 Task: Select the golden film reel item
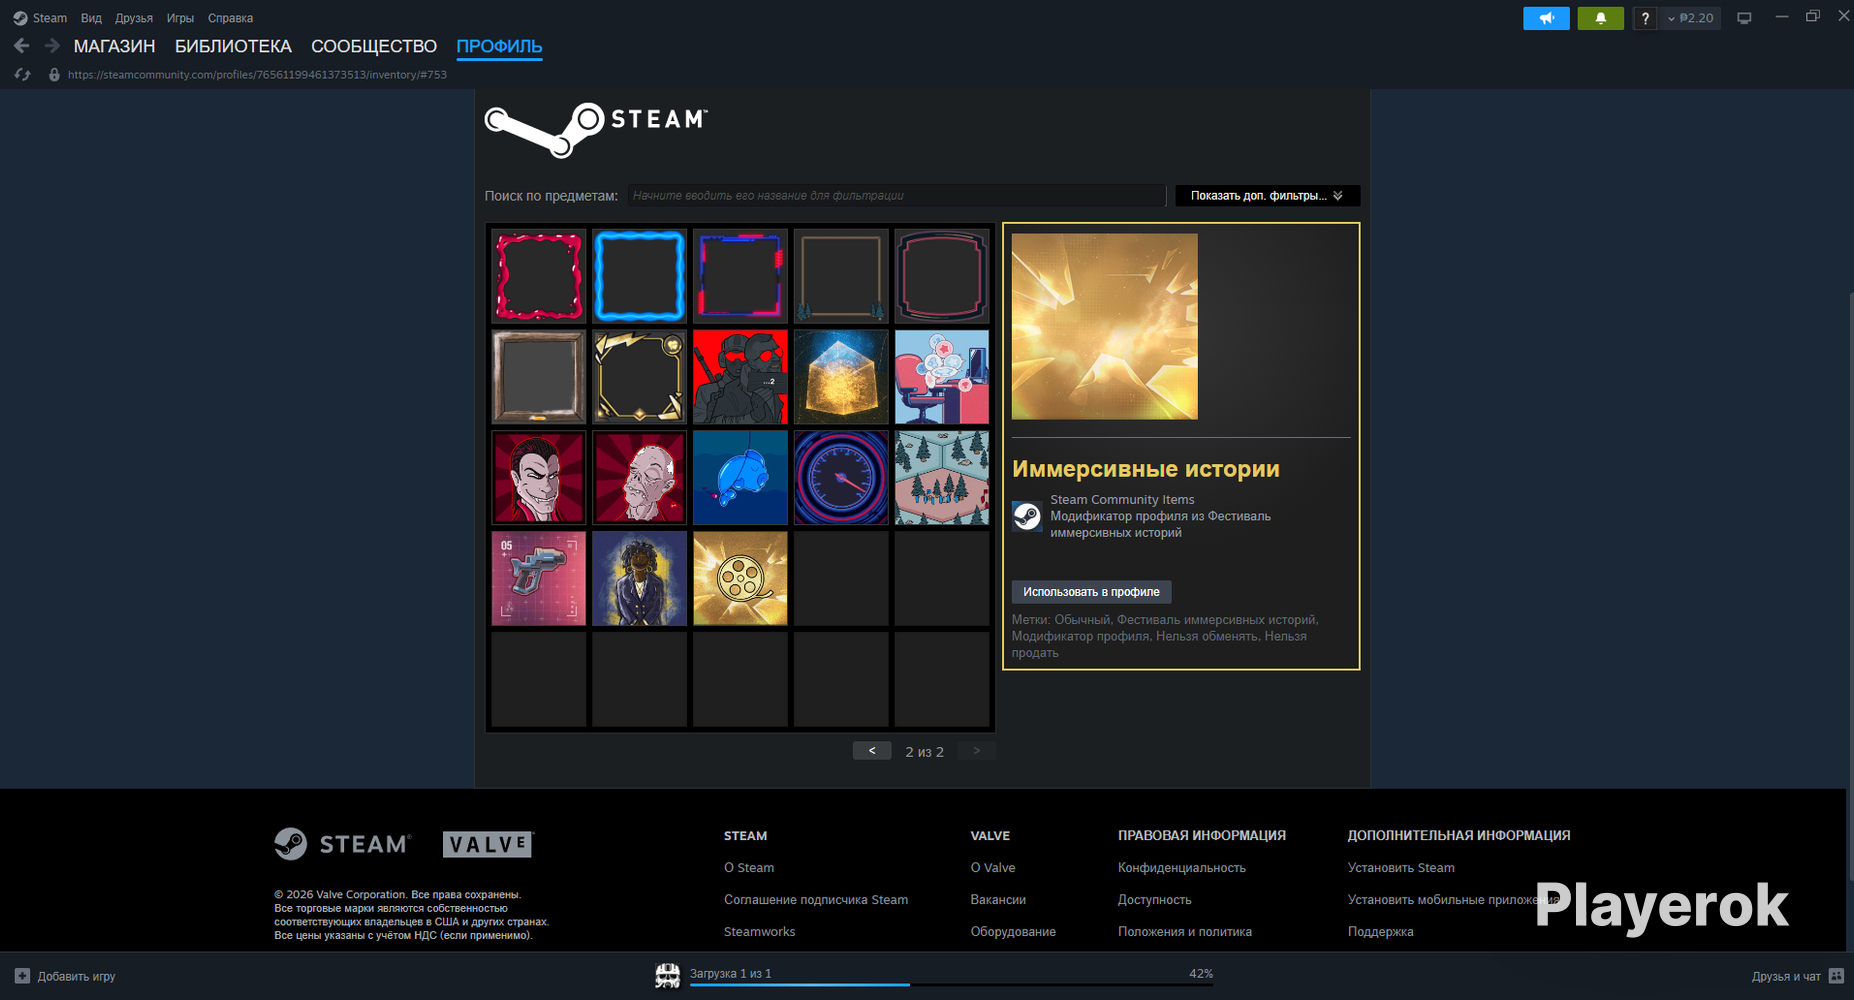[740, 578]
